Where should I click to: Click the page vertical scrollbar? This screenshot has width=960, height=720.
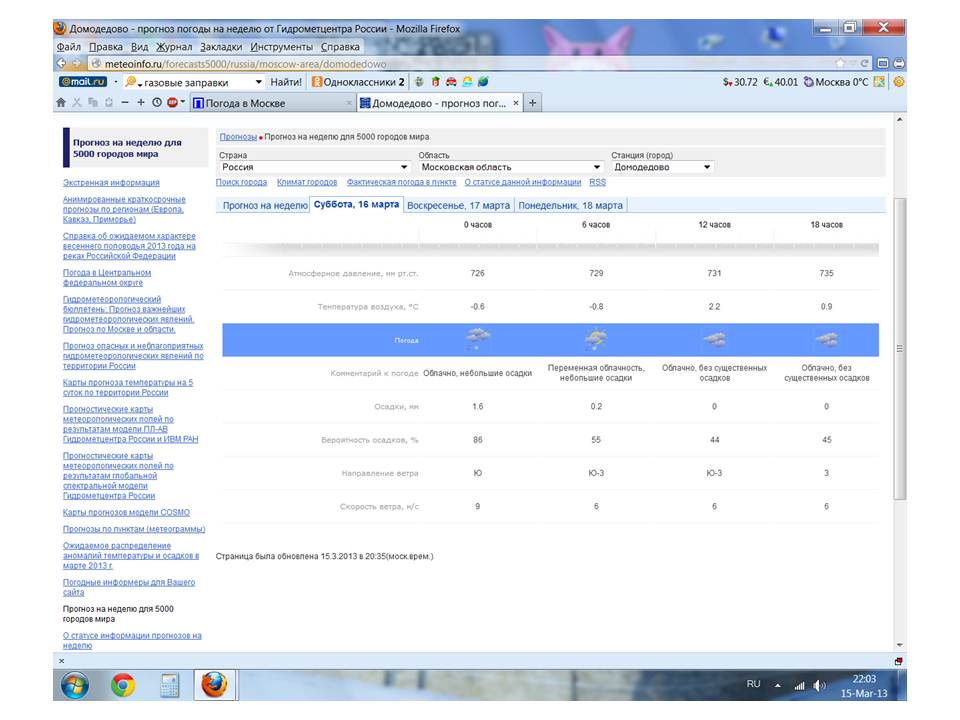click(899, 350)
